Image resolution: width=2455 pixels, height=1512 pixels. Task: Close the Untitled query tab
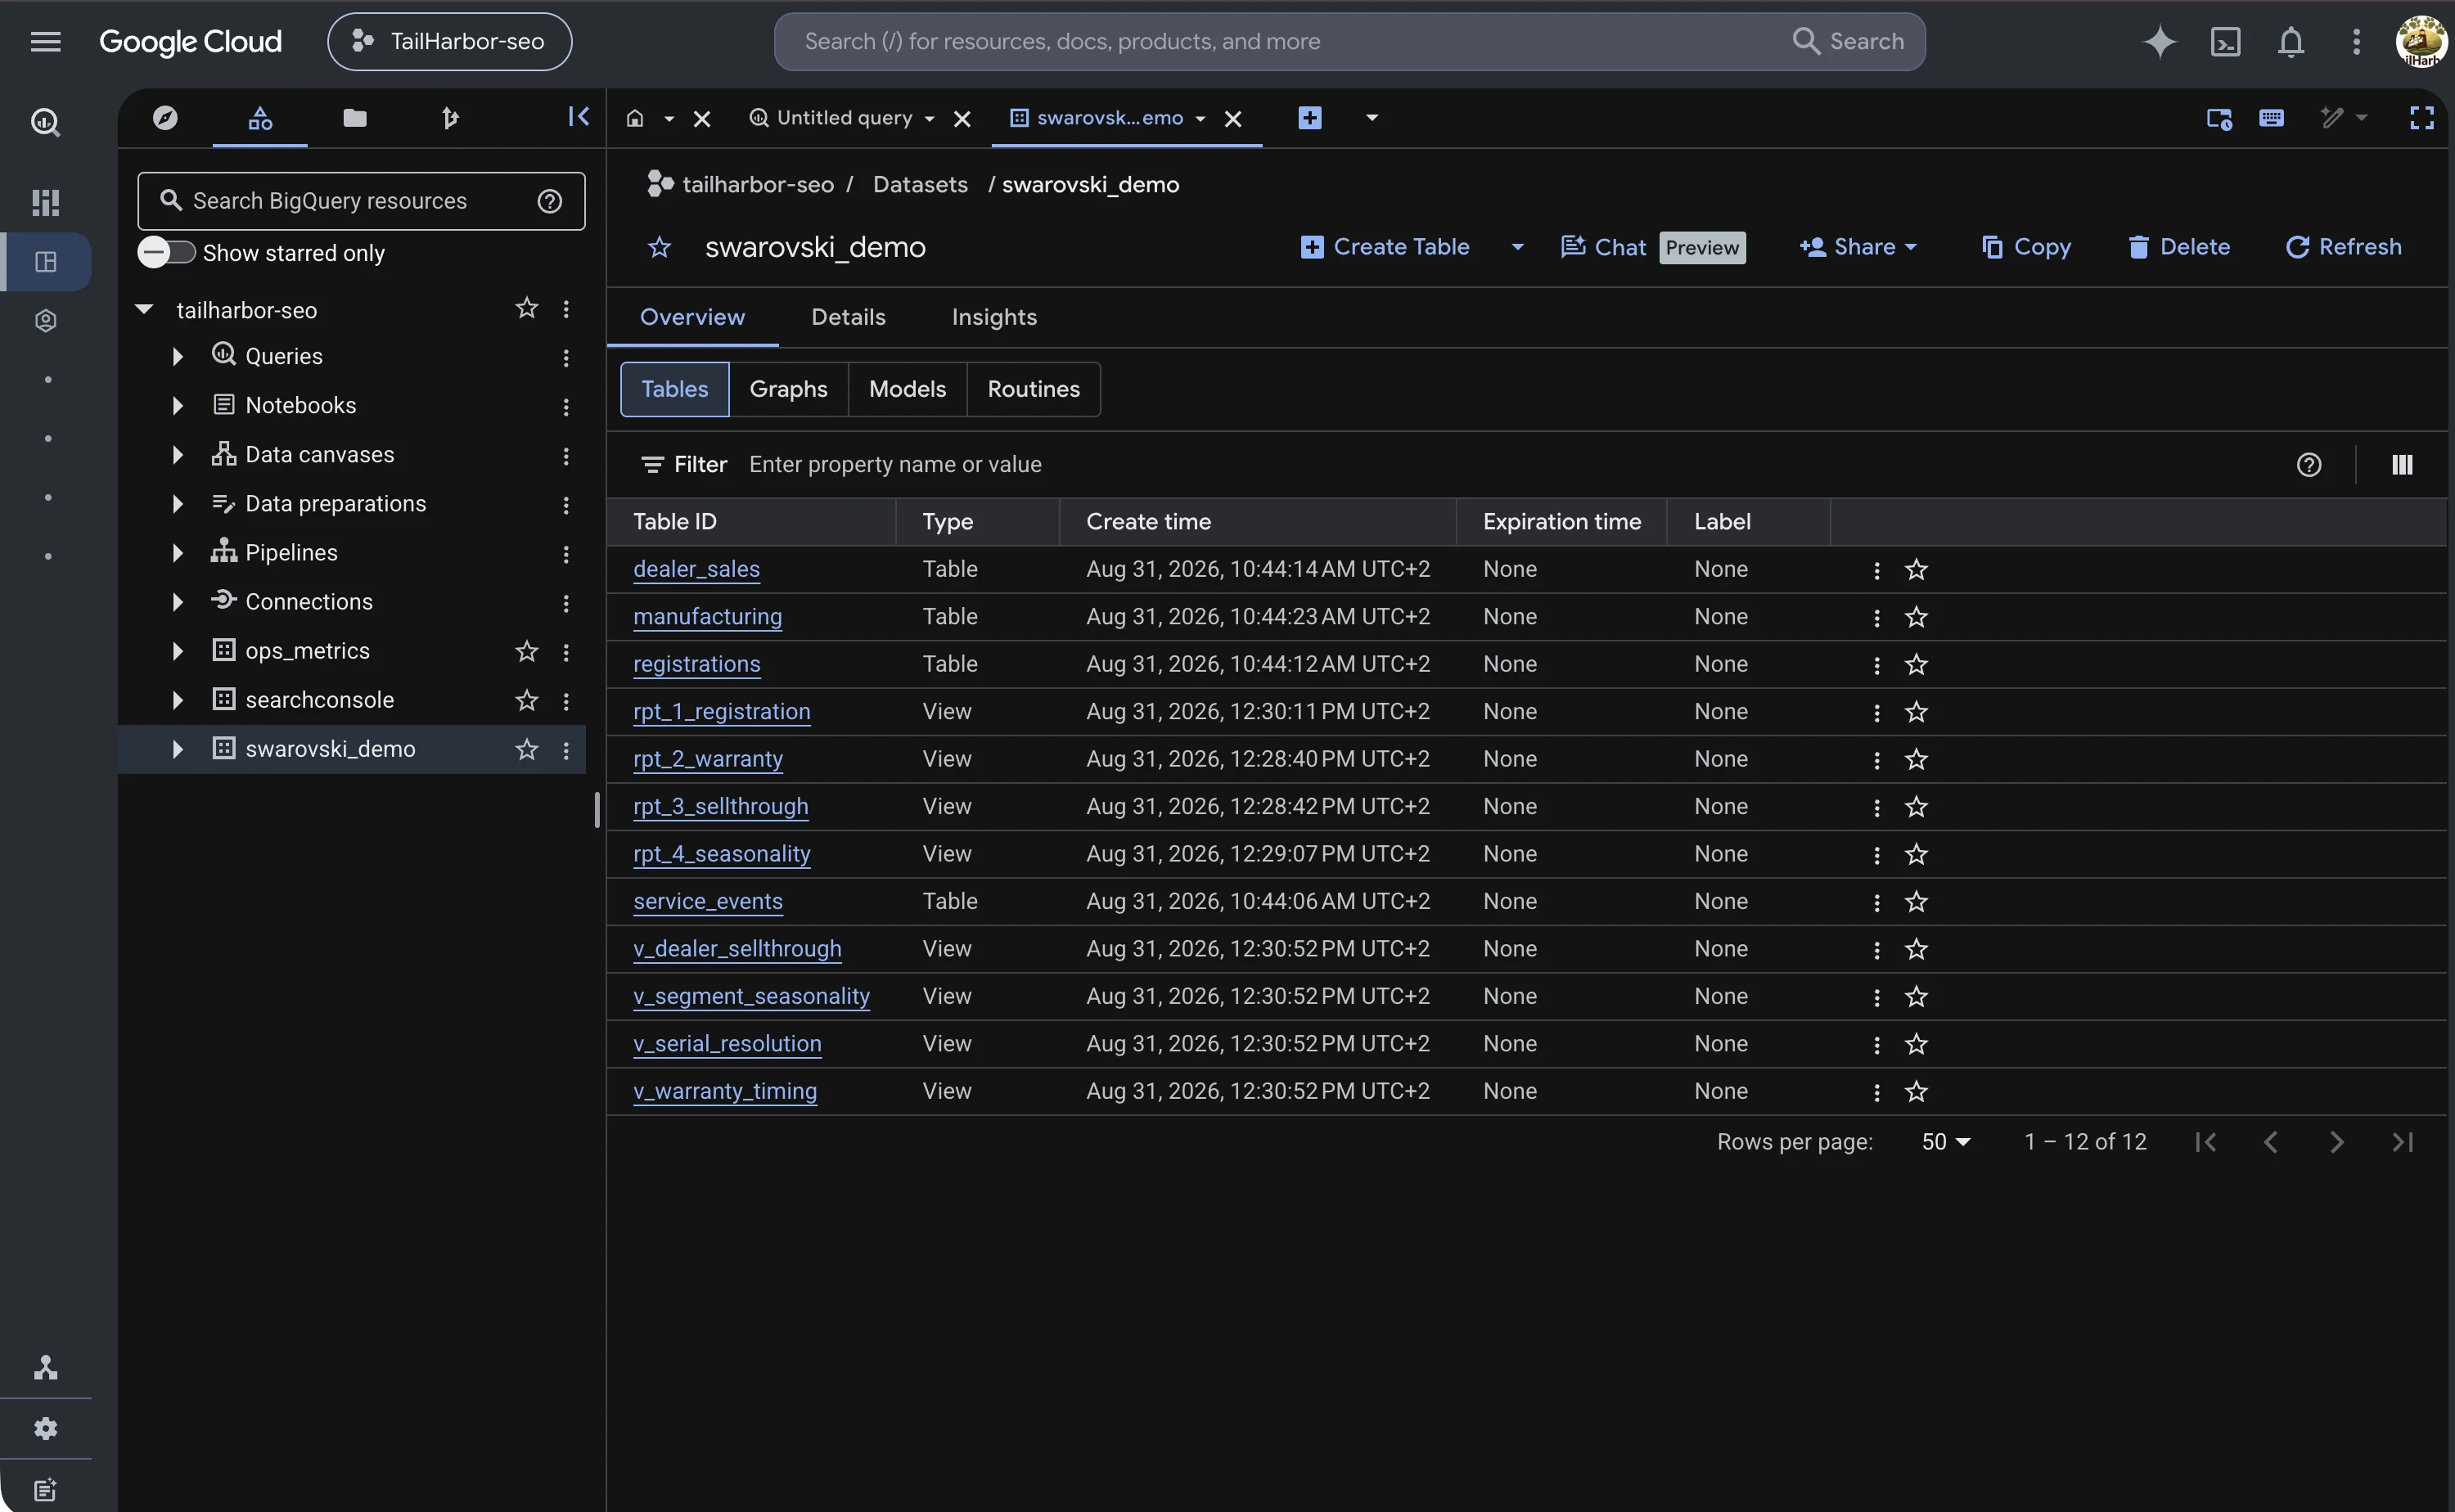pyautogui.click(x=962, y=119)
